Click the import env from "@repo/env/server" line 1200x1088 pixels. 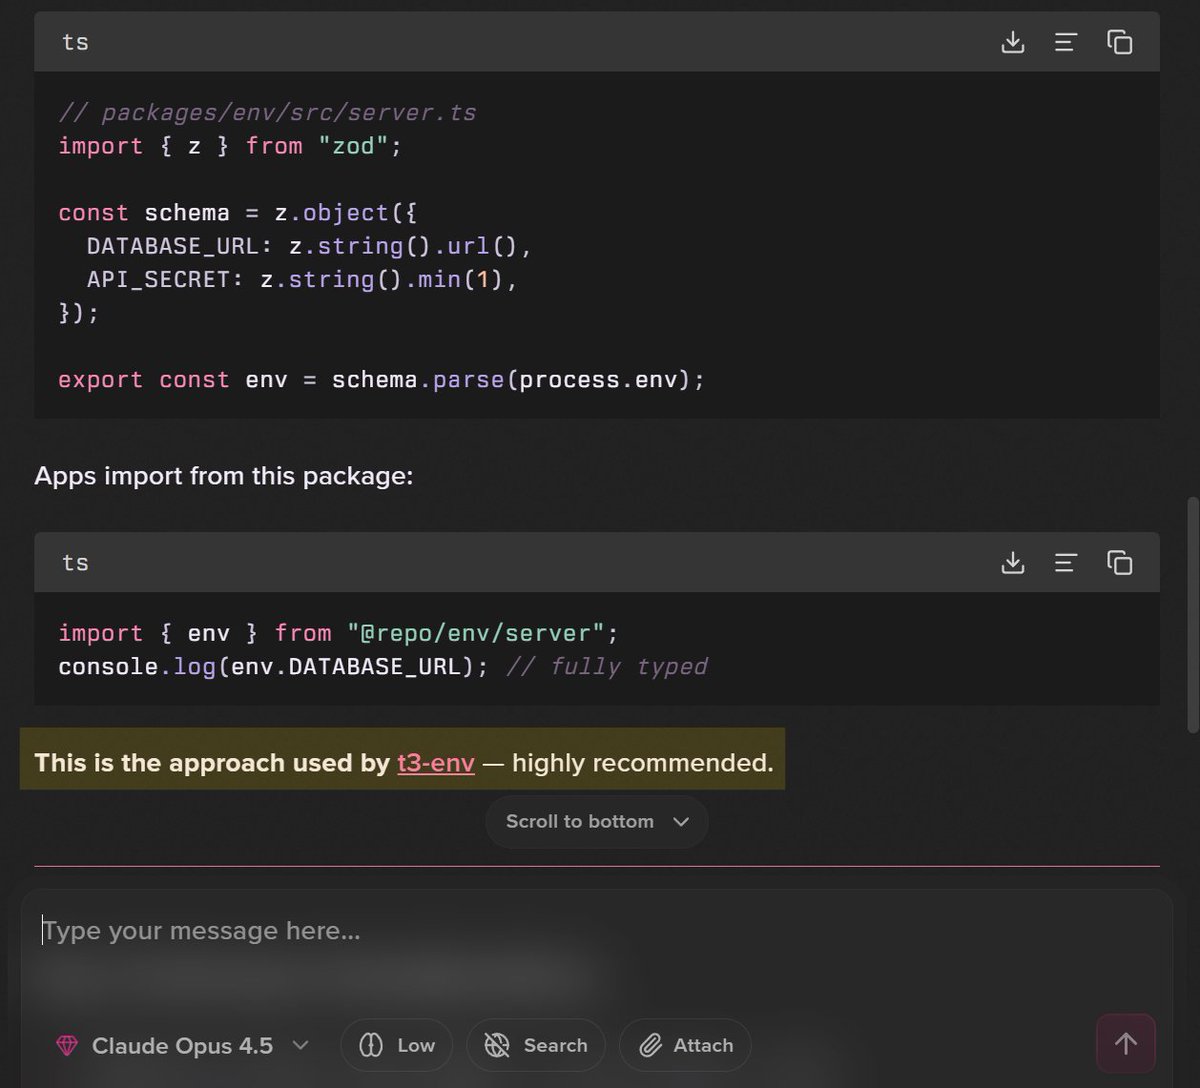pyautogui.click(x=339, y=633)
